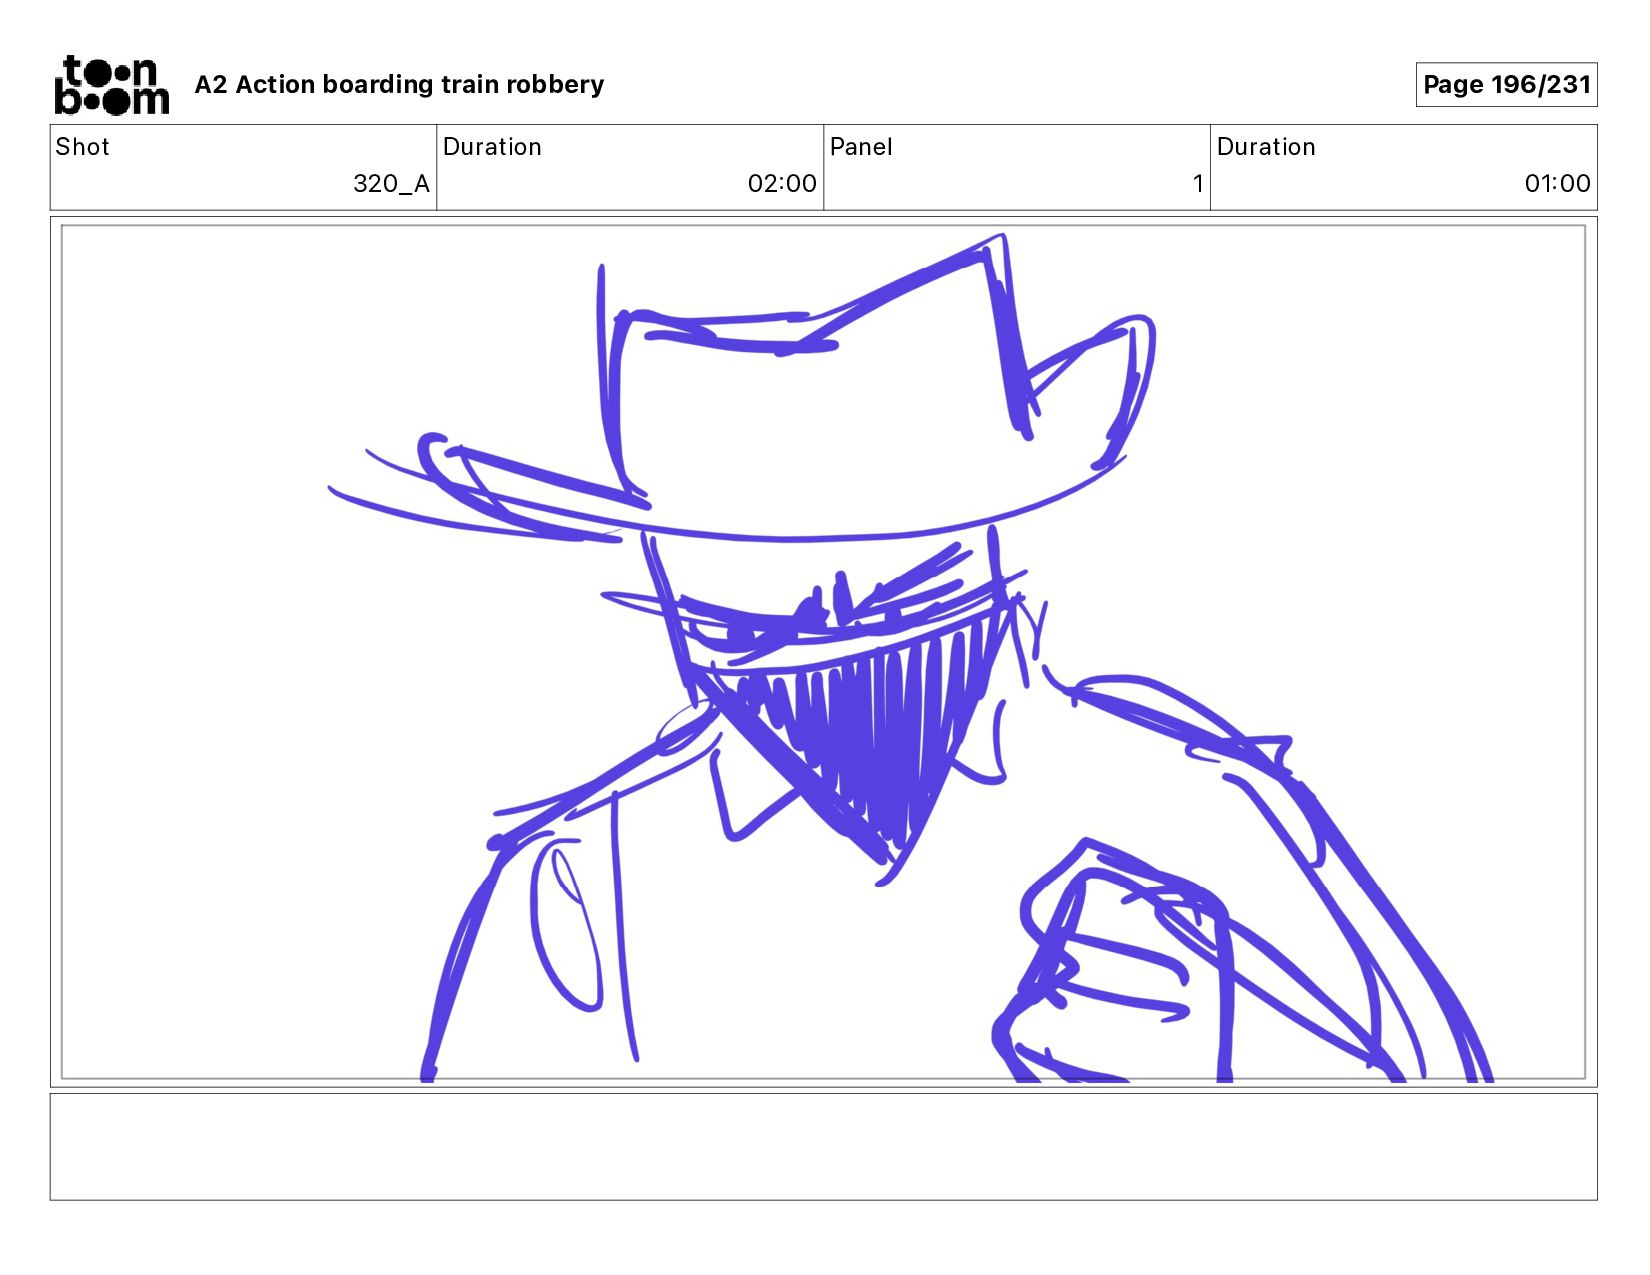1650x1275 pixels.
Task: Click the 'Duration' label next to Shot
Action: 492,147
